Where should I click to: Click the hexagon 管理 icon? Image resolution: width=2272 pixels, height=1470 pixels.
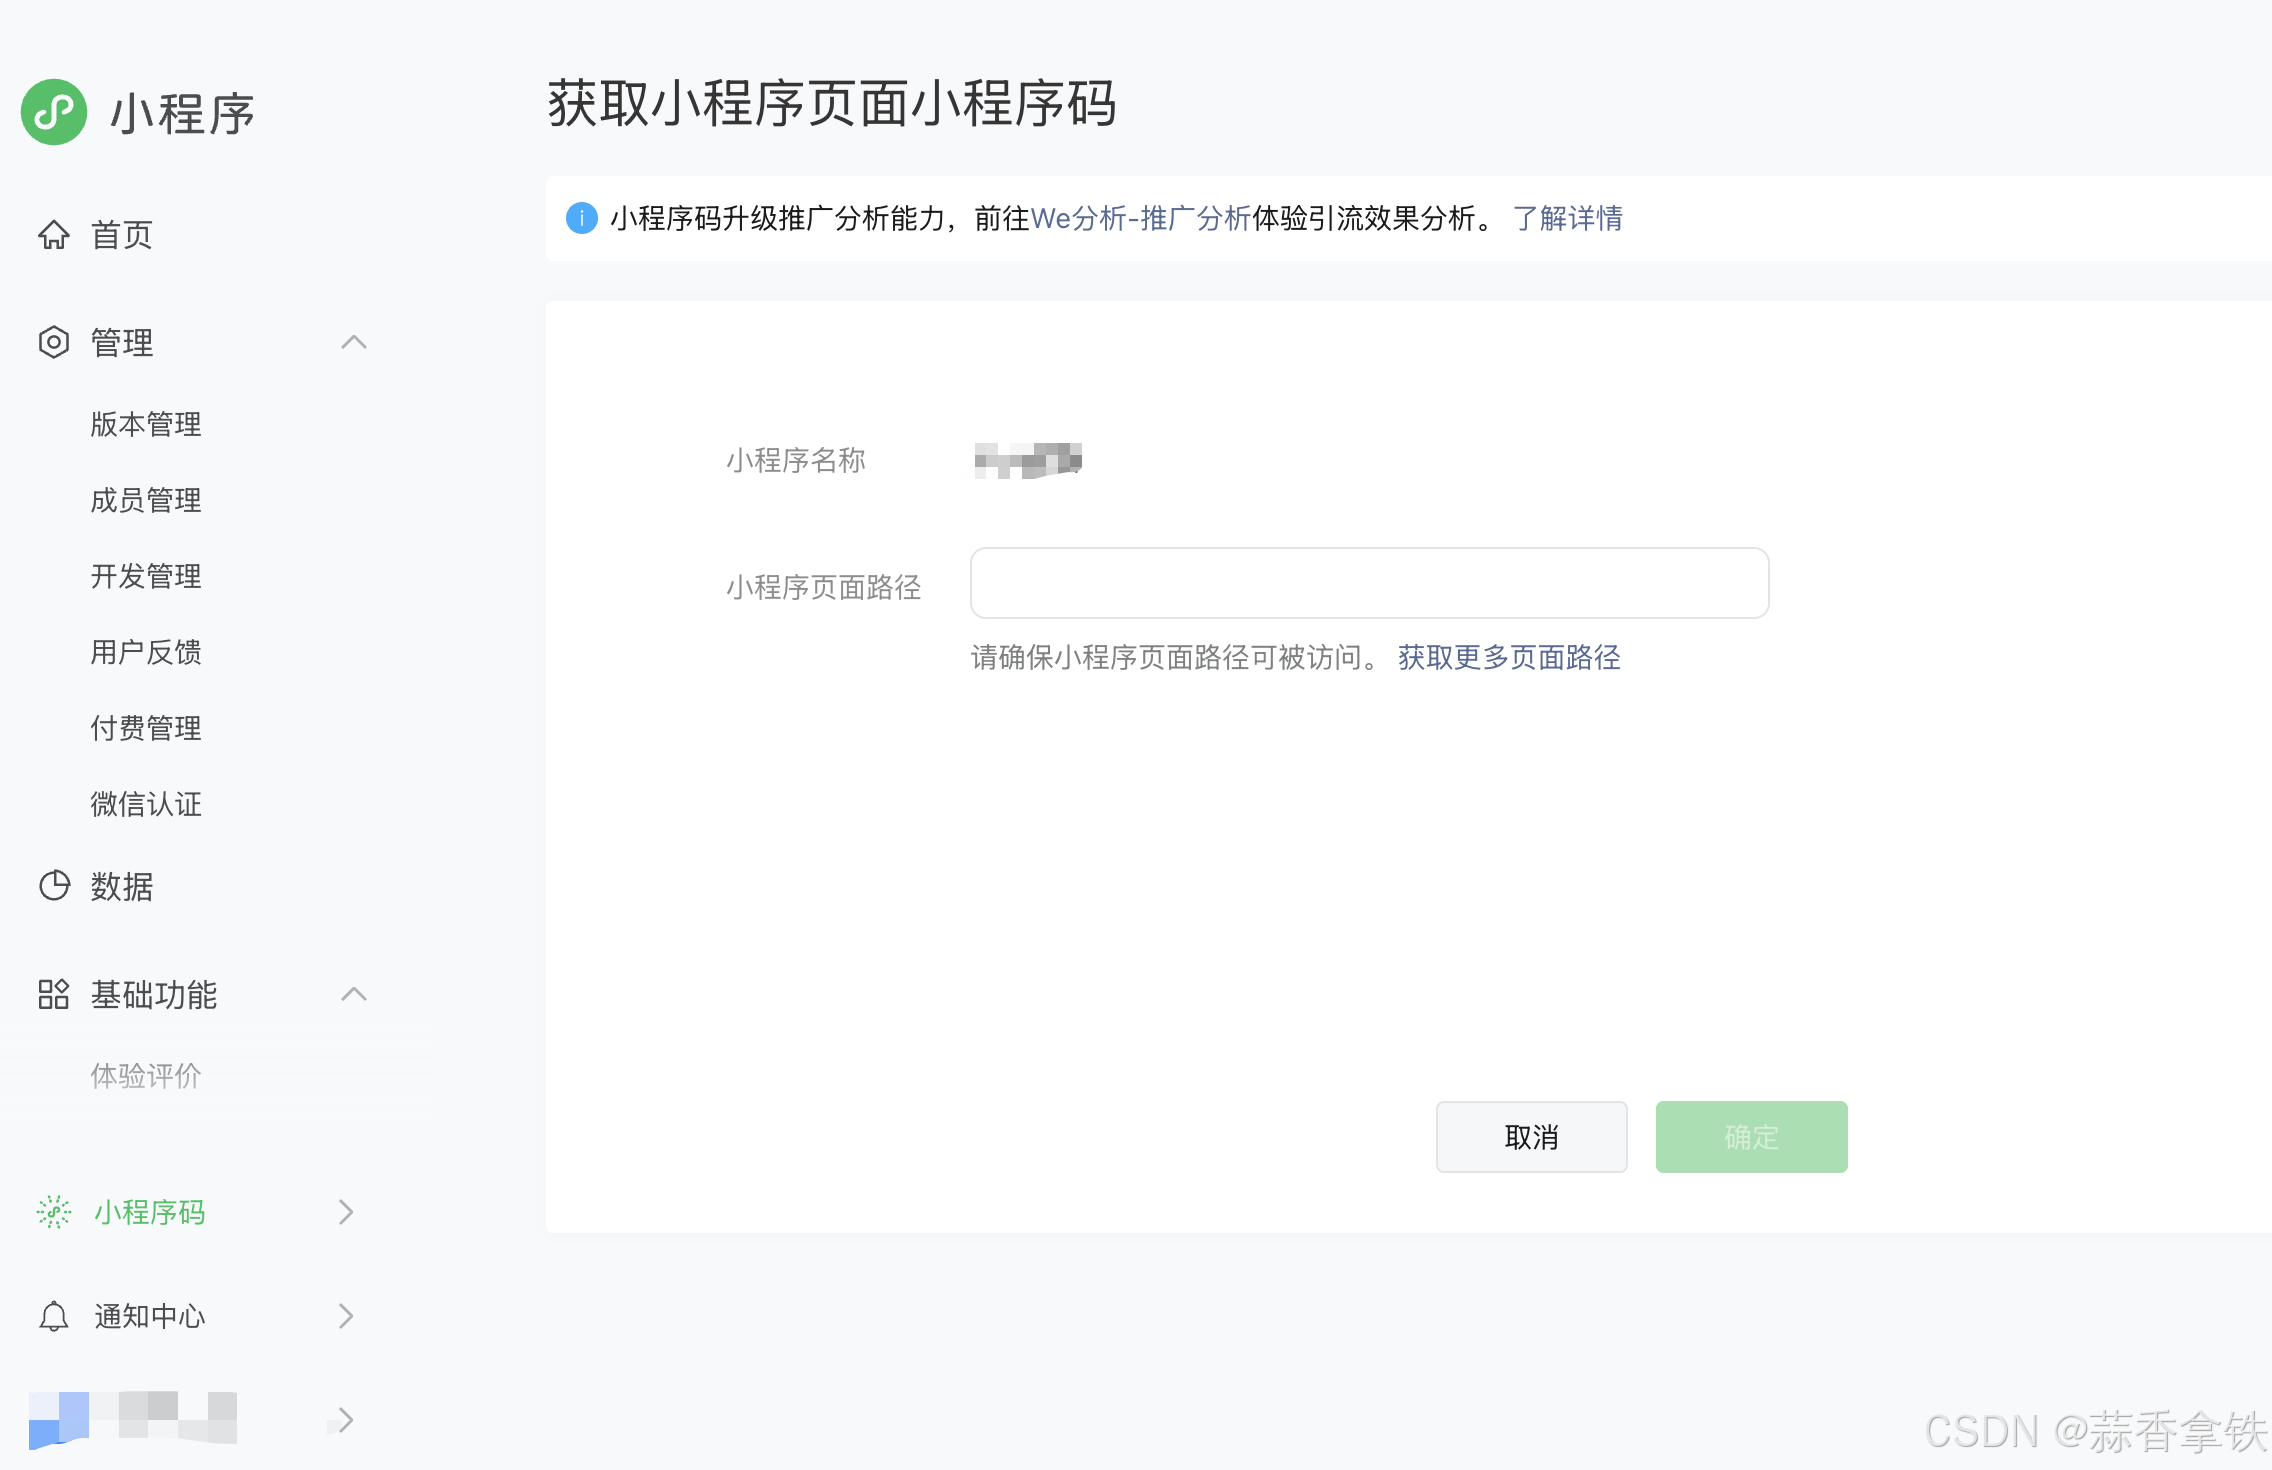click(x=54, y=342)
